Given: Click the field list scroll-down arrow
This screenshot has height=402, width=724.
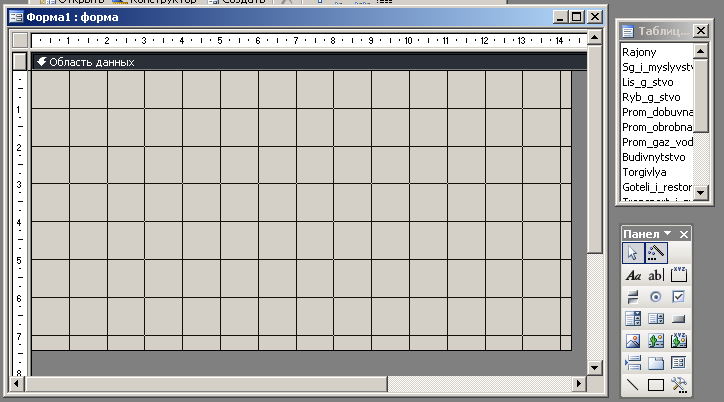Looking at the screenshot, I should tap(700, 192).
